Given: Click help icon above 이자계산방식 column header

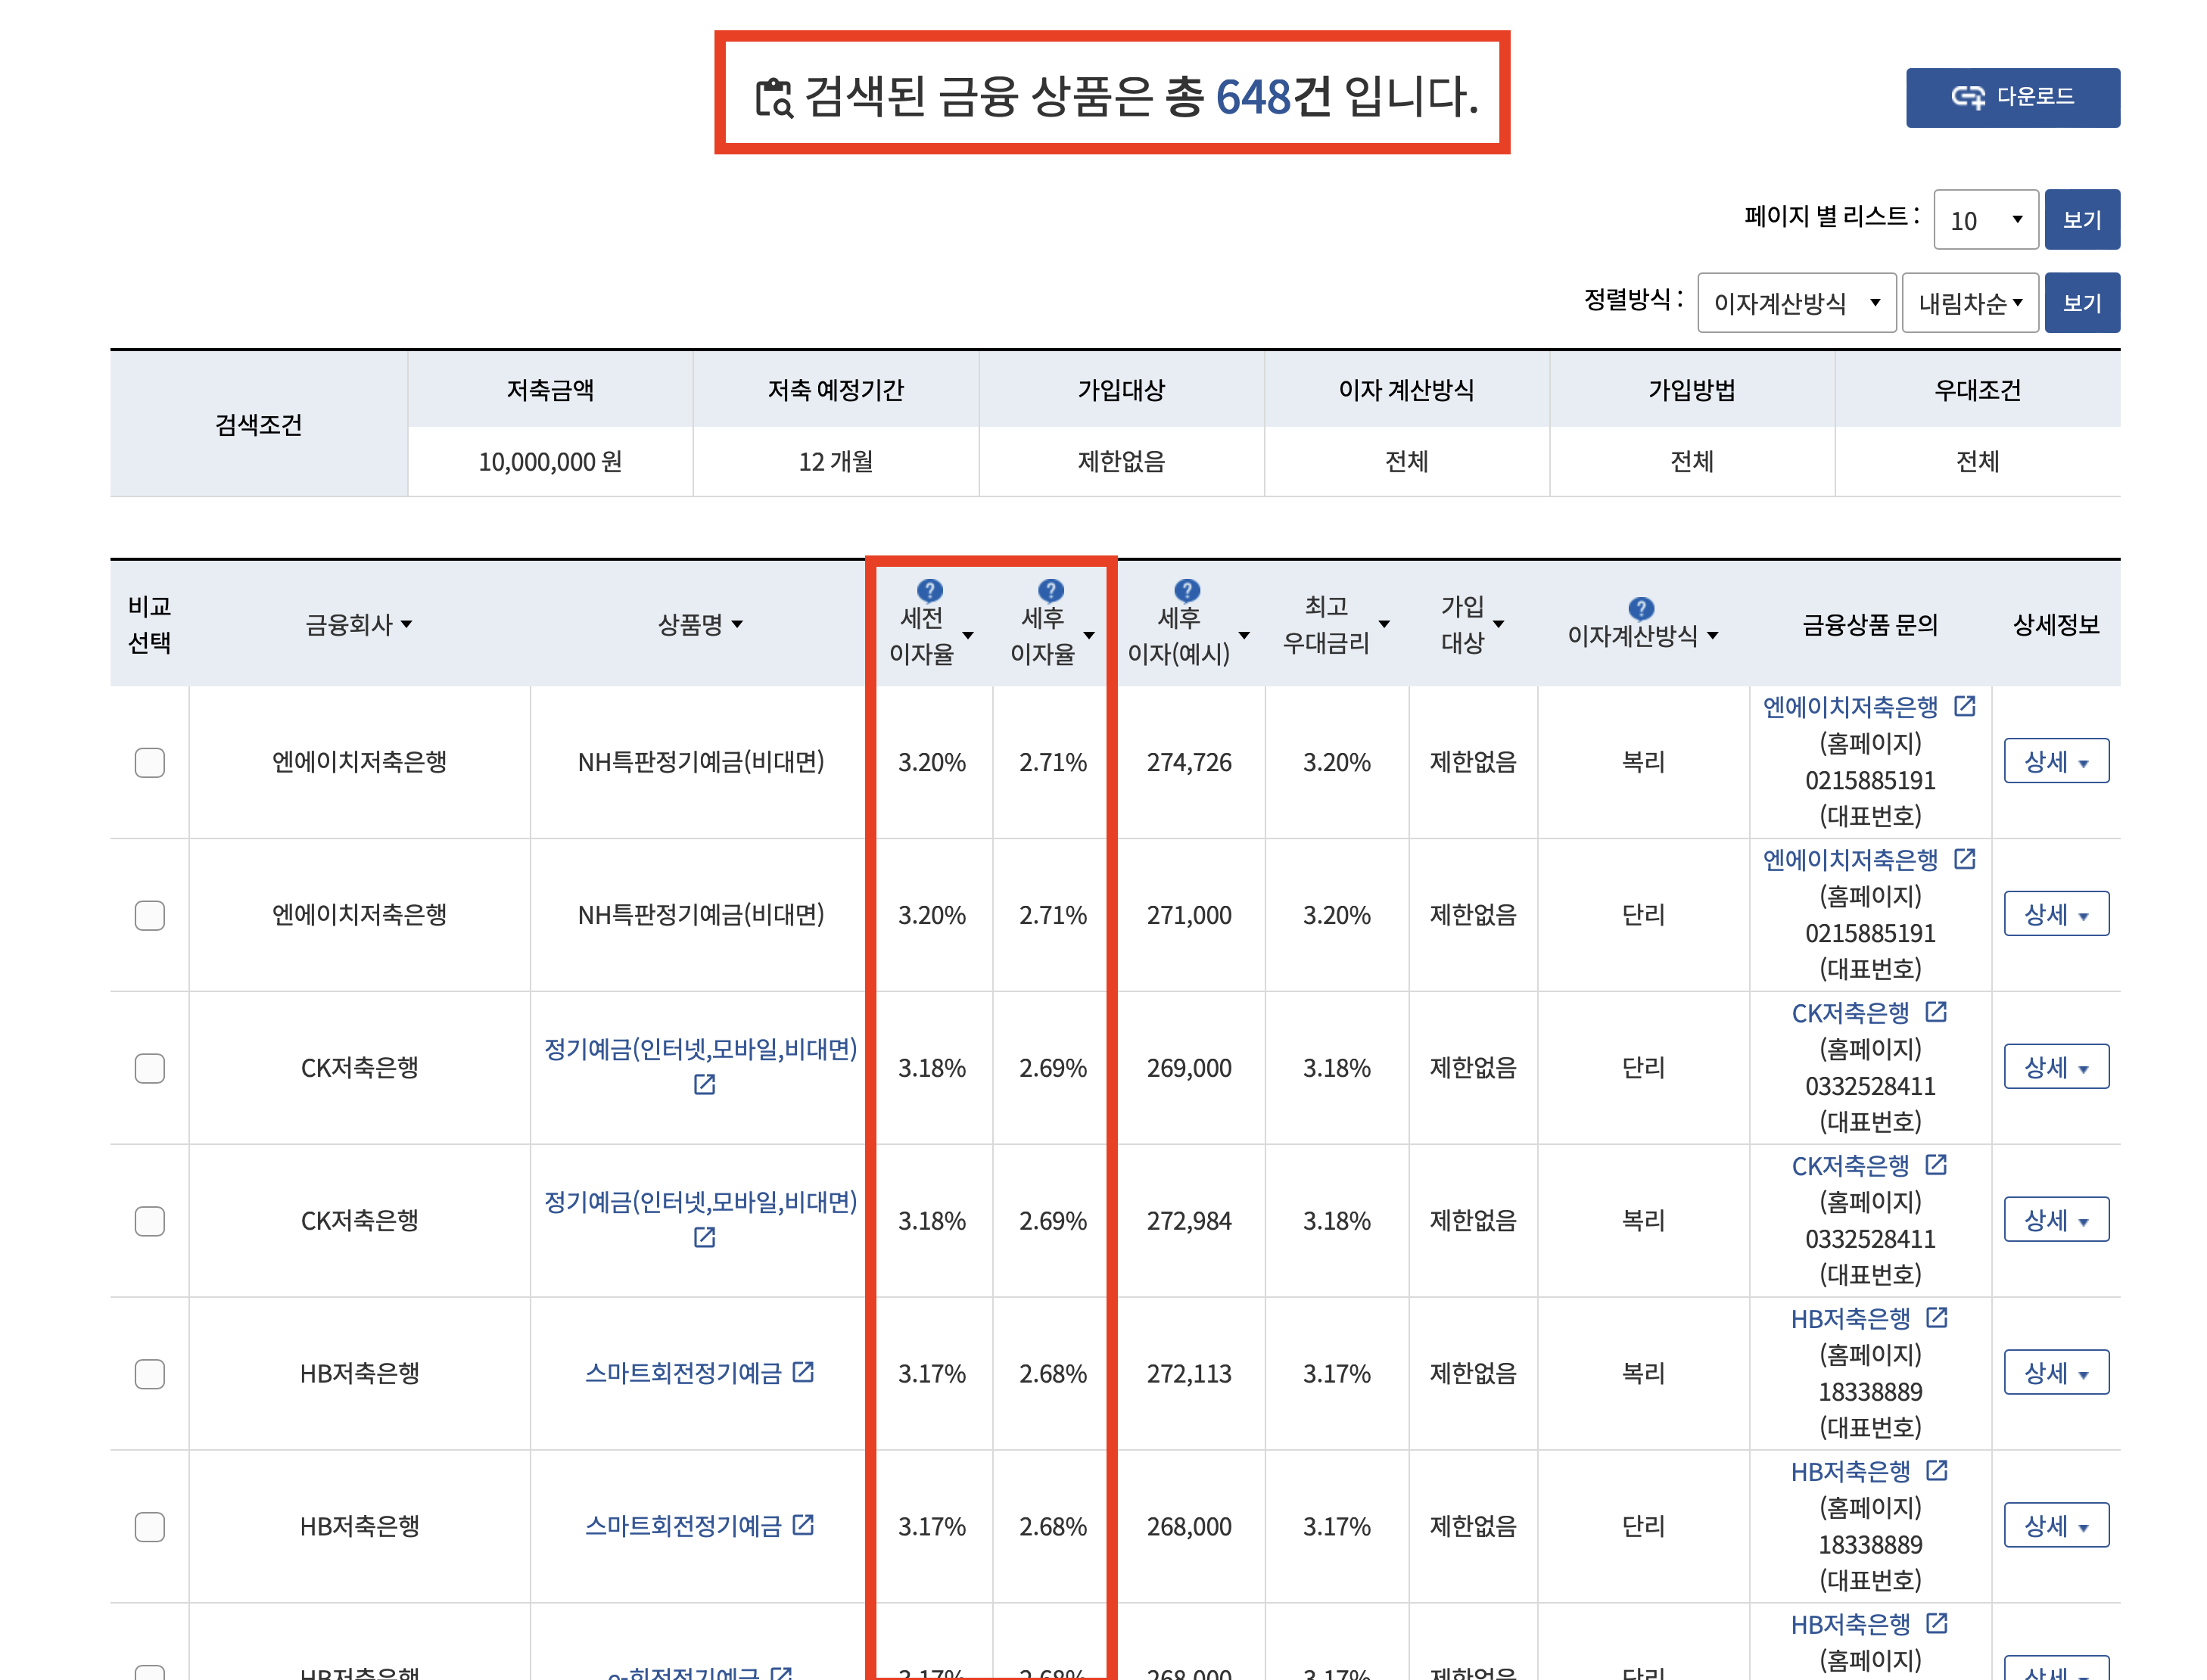Looking at the screenshot, I should point(1640,608).
